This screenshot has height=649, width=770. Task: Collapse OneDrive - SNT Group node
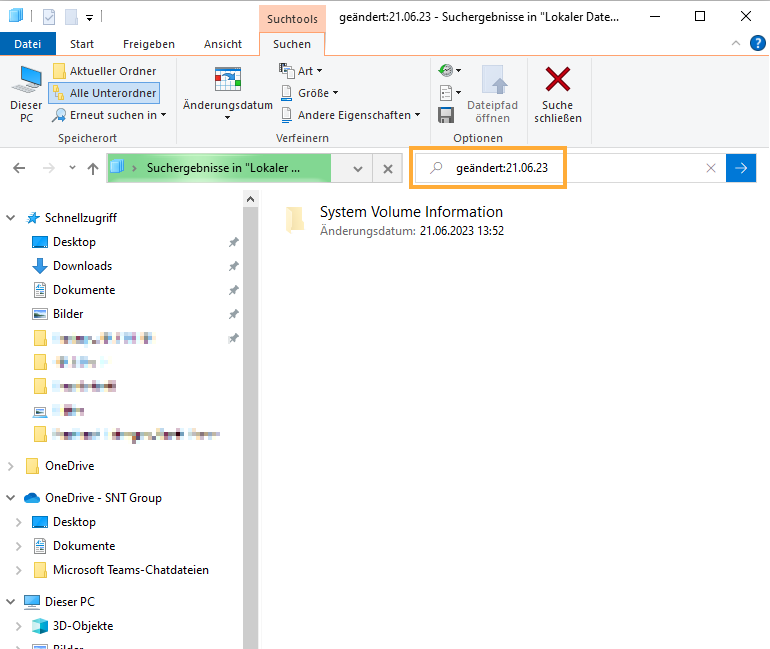[11, 498]
